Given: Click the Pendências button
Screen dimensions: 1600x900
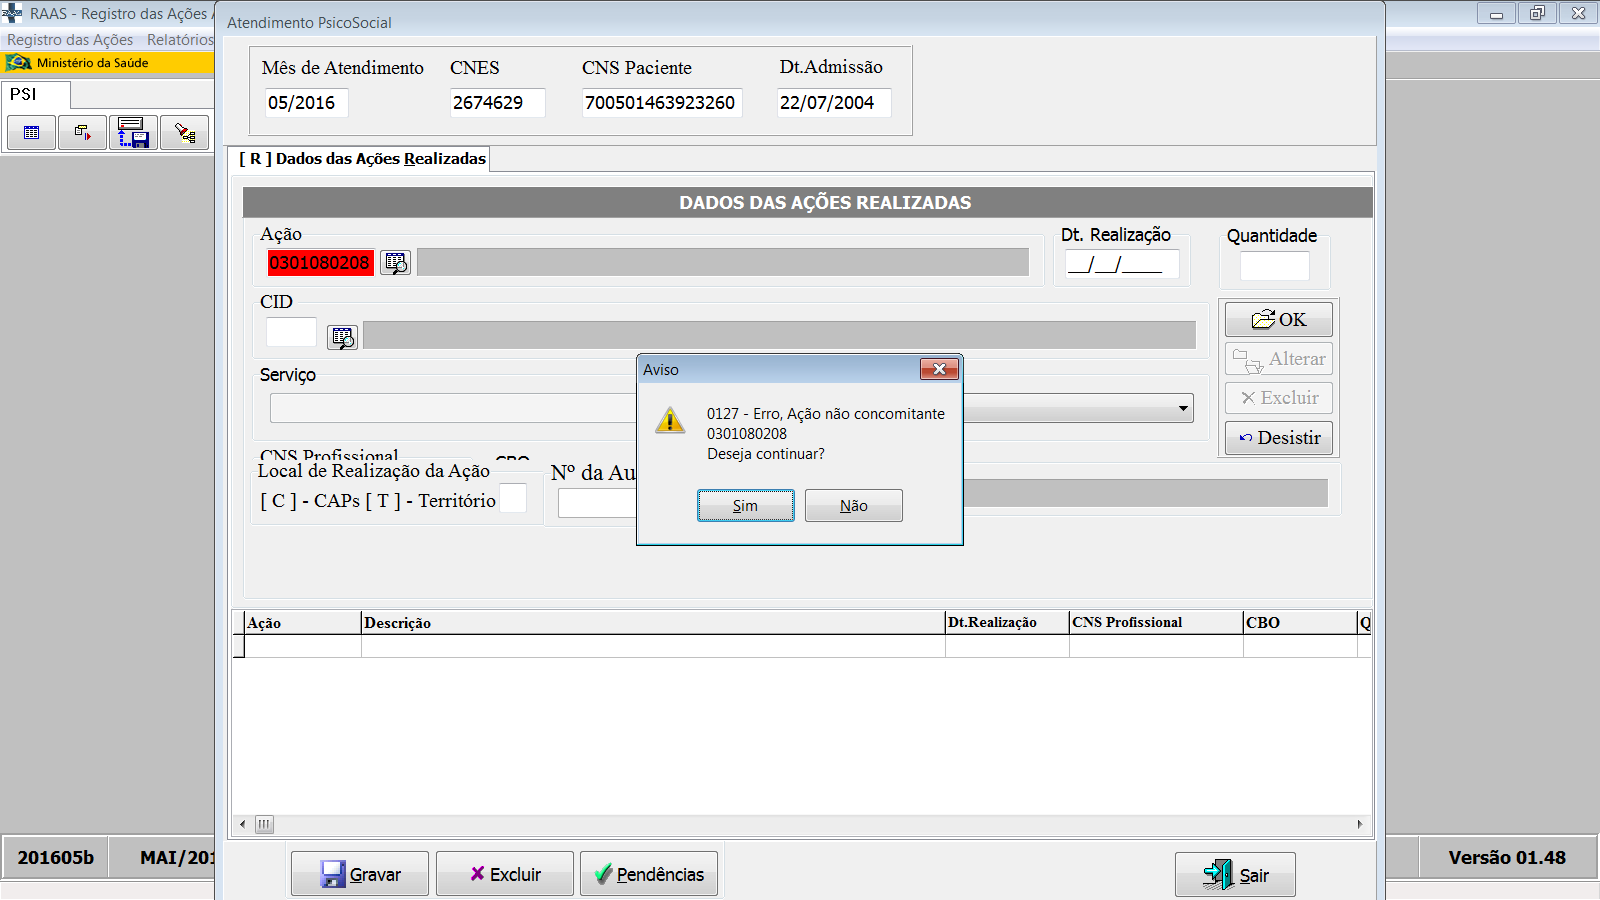Looking at the screenshot, I should coord(649,874).
